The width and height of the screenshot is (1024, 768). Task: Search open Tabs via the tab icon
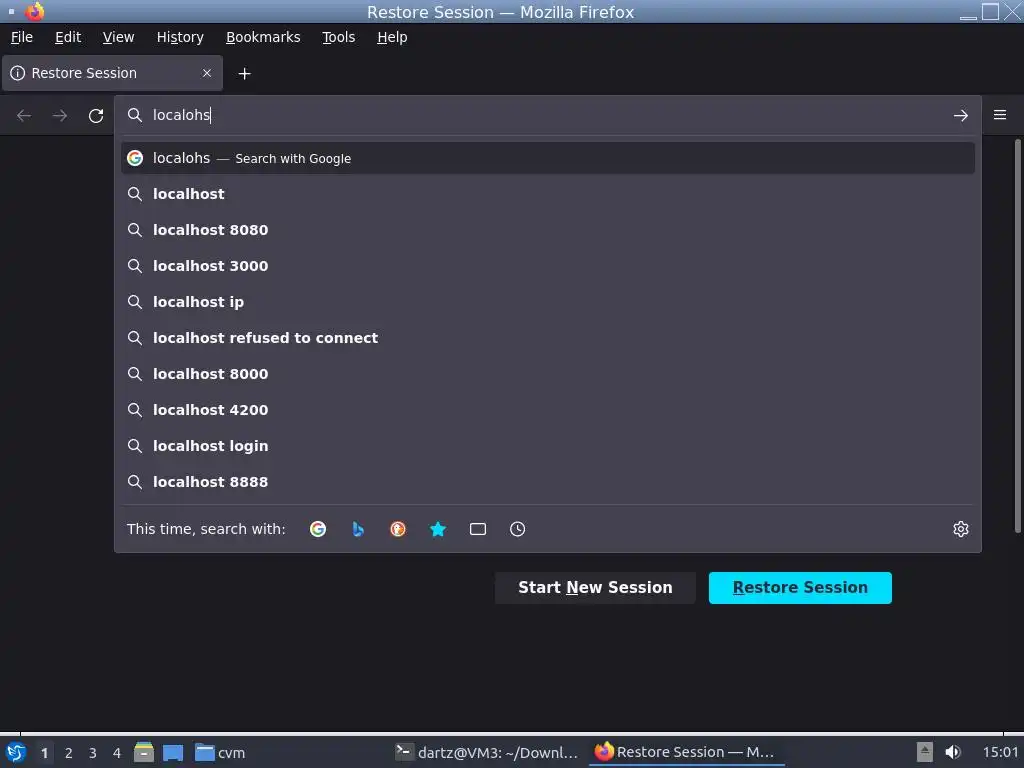pyautogui.click(x=477, y=529)
